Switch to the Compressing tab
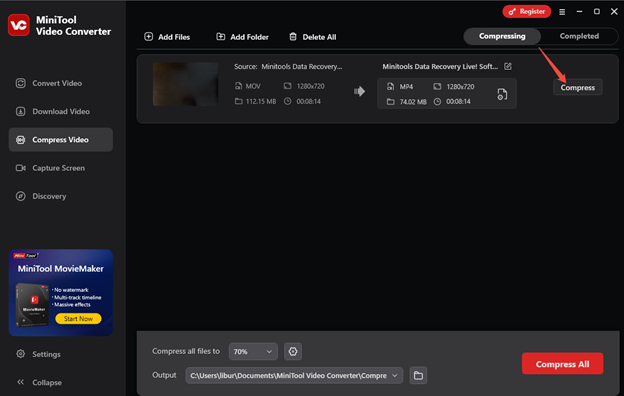This screenshot has height=396, width=624. pyautogui.click(x=502, y=36)
